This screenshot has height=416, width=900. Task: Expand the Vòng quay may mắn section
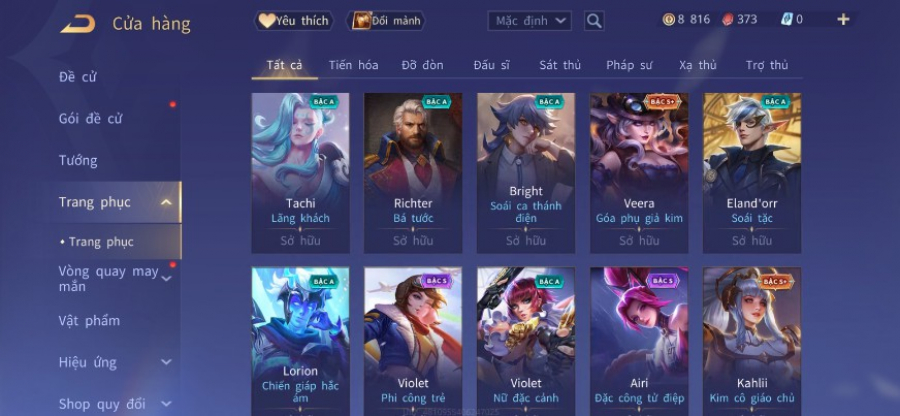point(166,279)
